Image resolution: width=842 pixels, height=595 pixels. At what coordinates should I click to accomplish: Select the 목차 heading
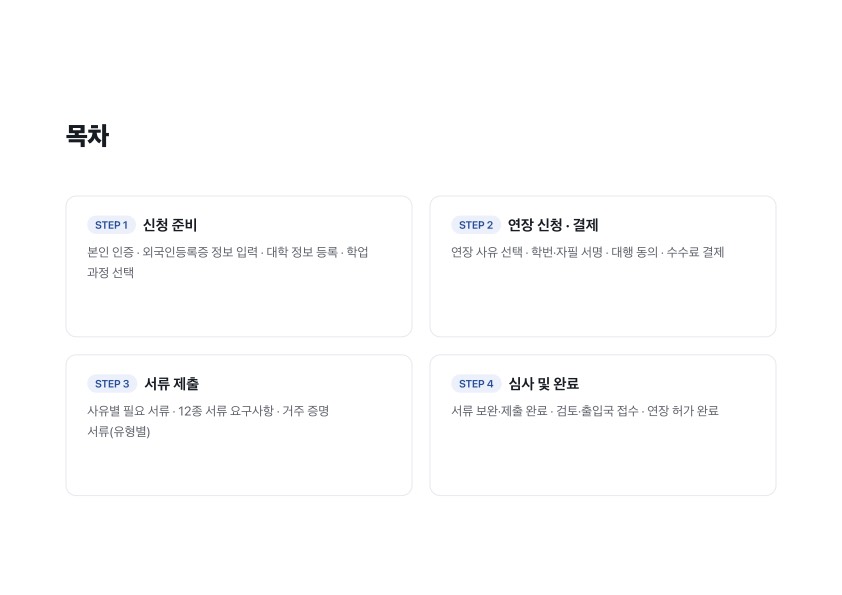point(88,135)
